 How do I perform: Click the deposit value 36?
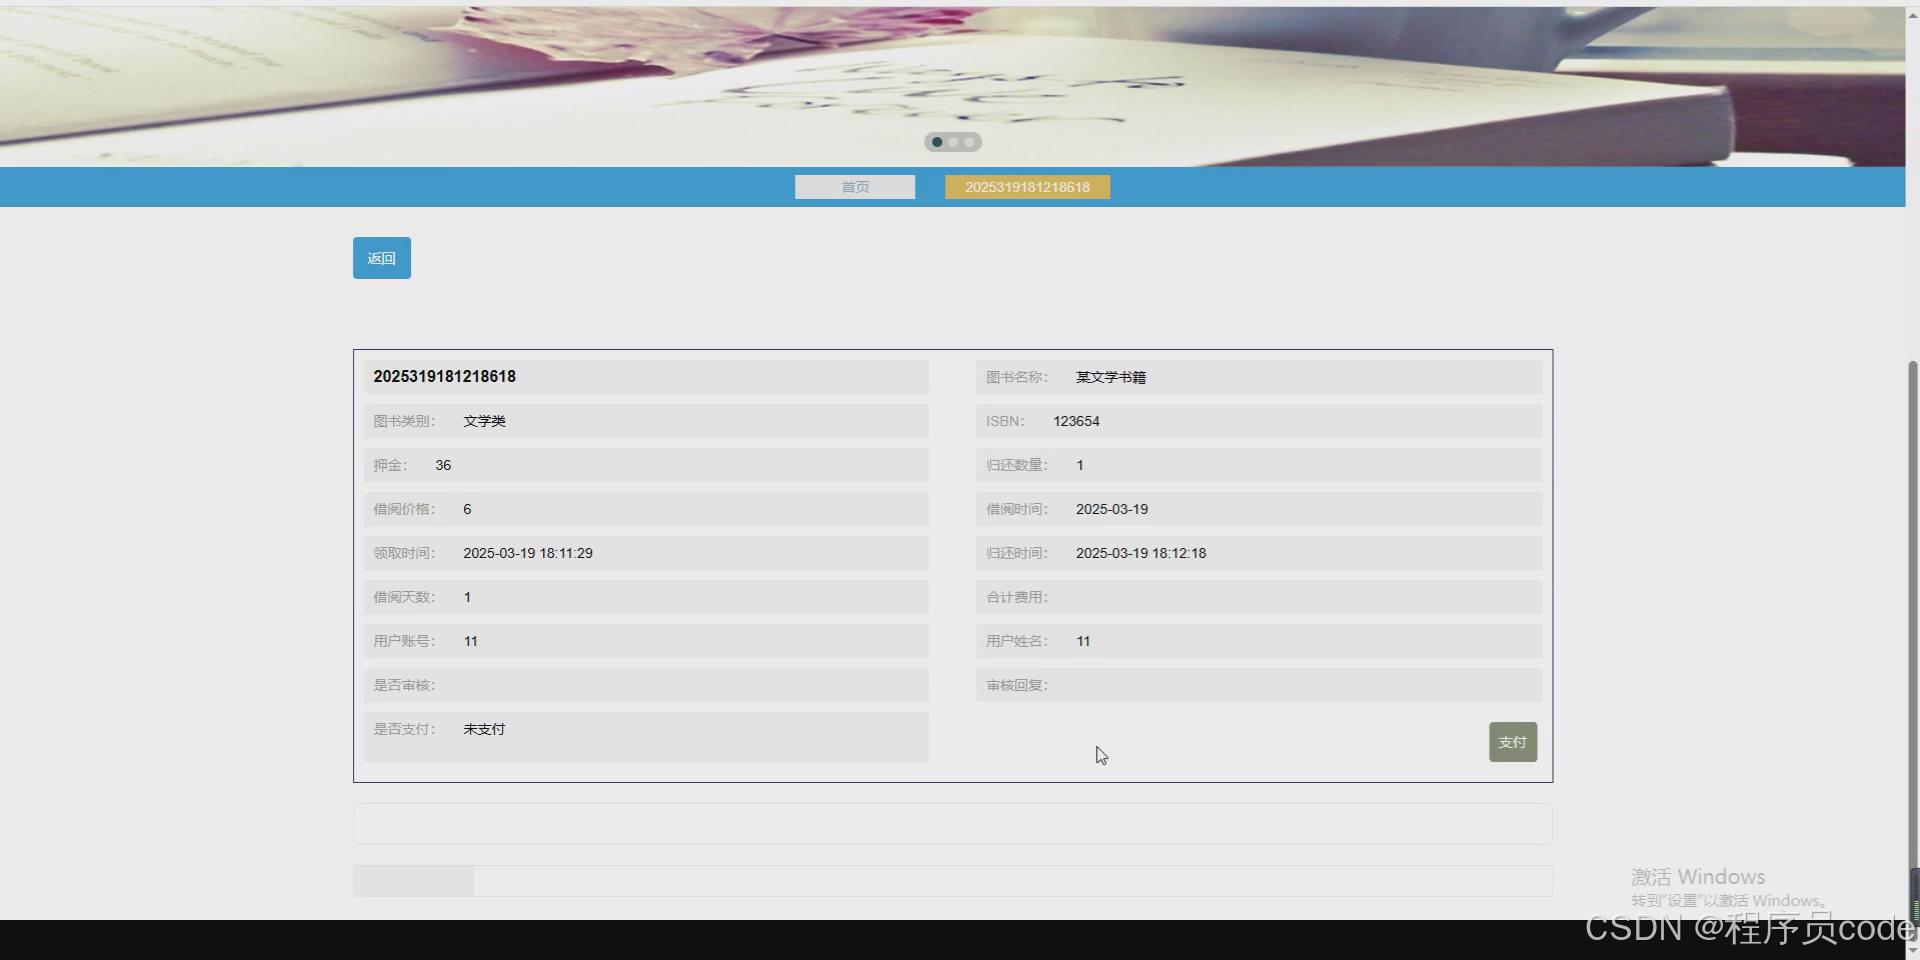tap(443, 465)
